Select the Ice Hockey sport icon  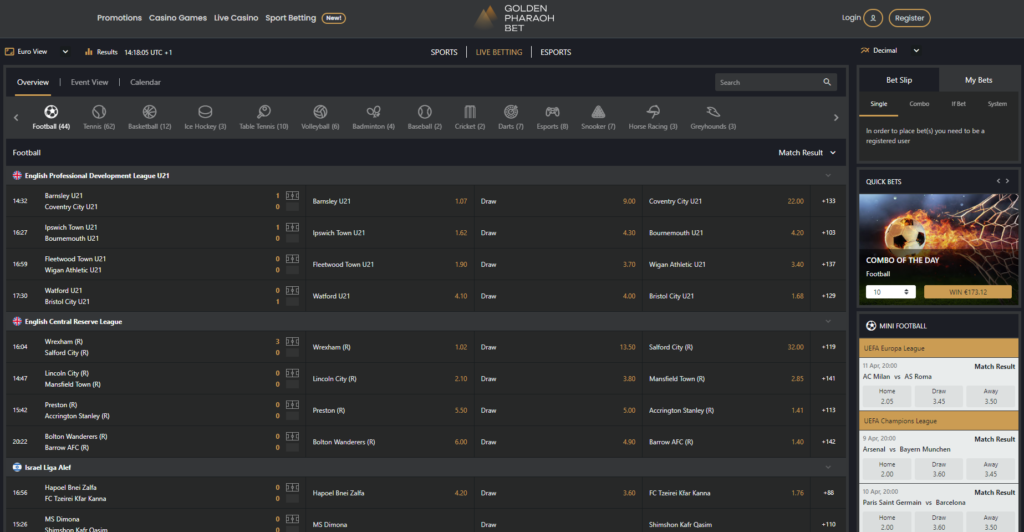coord(205,112)
